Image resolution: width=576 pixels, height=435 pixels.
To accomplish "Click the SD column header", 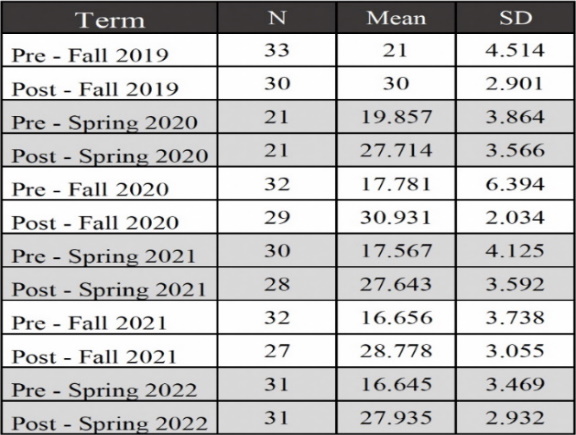I will [515, 18].
